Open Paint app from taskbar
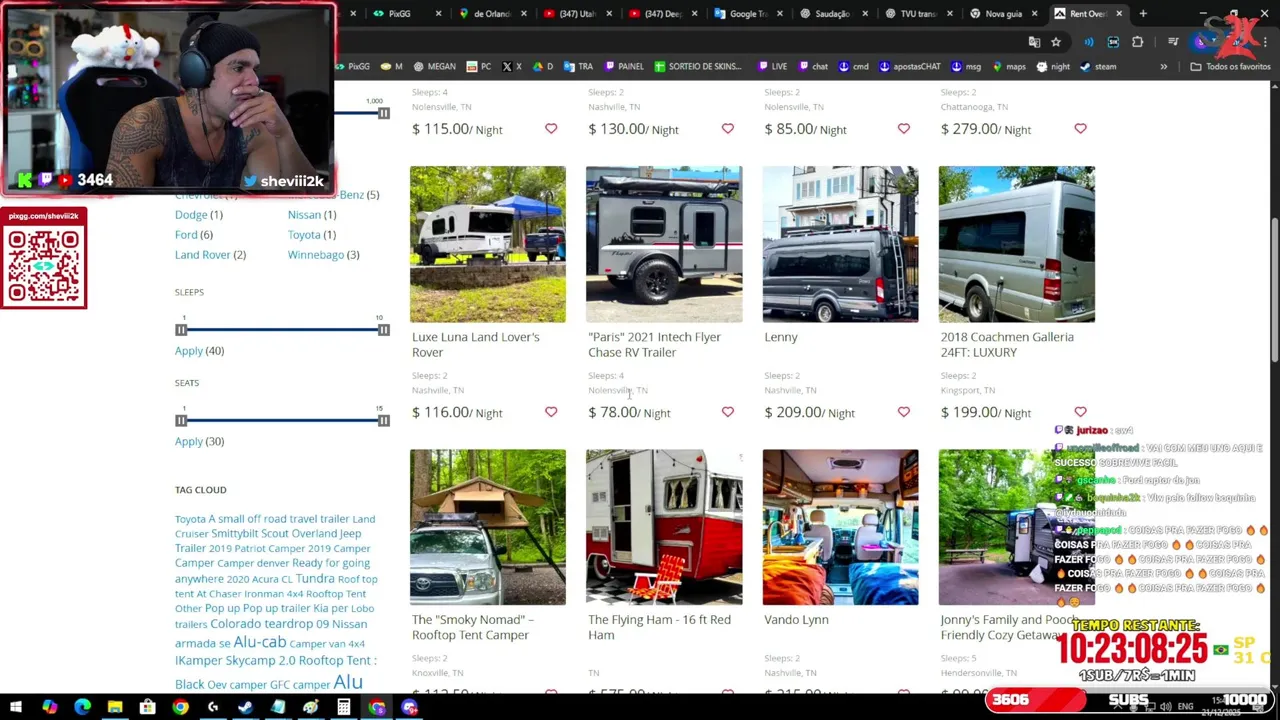The height and width of the screenshot is (720, 1280). pyautogui.click(x=311, y=707)
